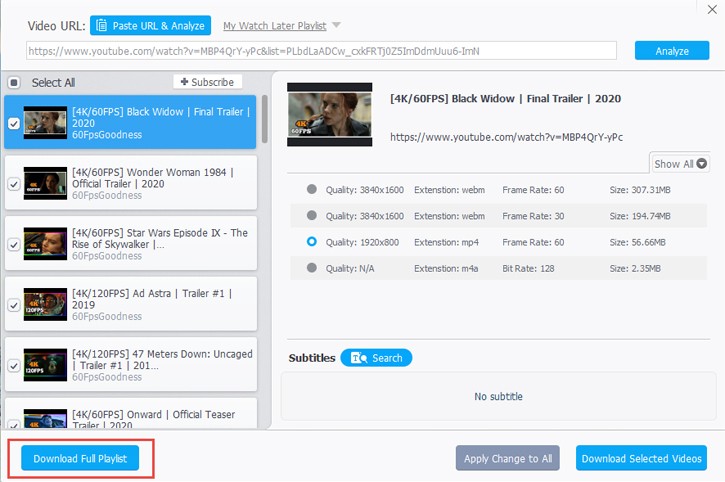Click the Star Wars Episode IX thumbnail
The width and height of the screenshot is (725, 482).
coord(45,244)
